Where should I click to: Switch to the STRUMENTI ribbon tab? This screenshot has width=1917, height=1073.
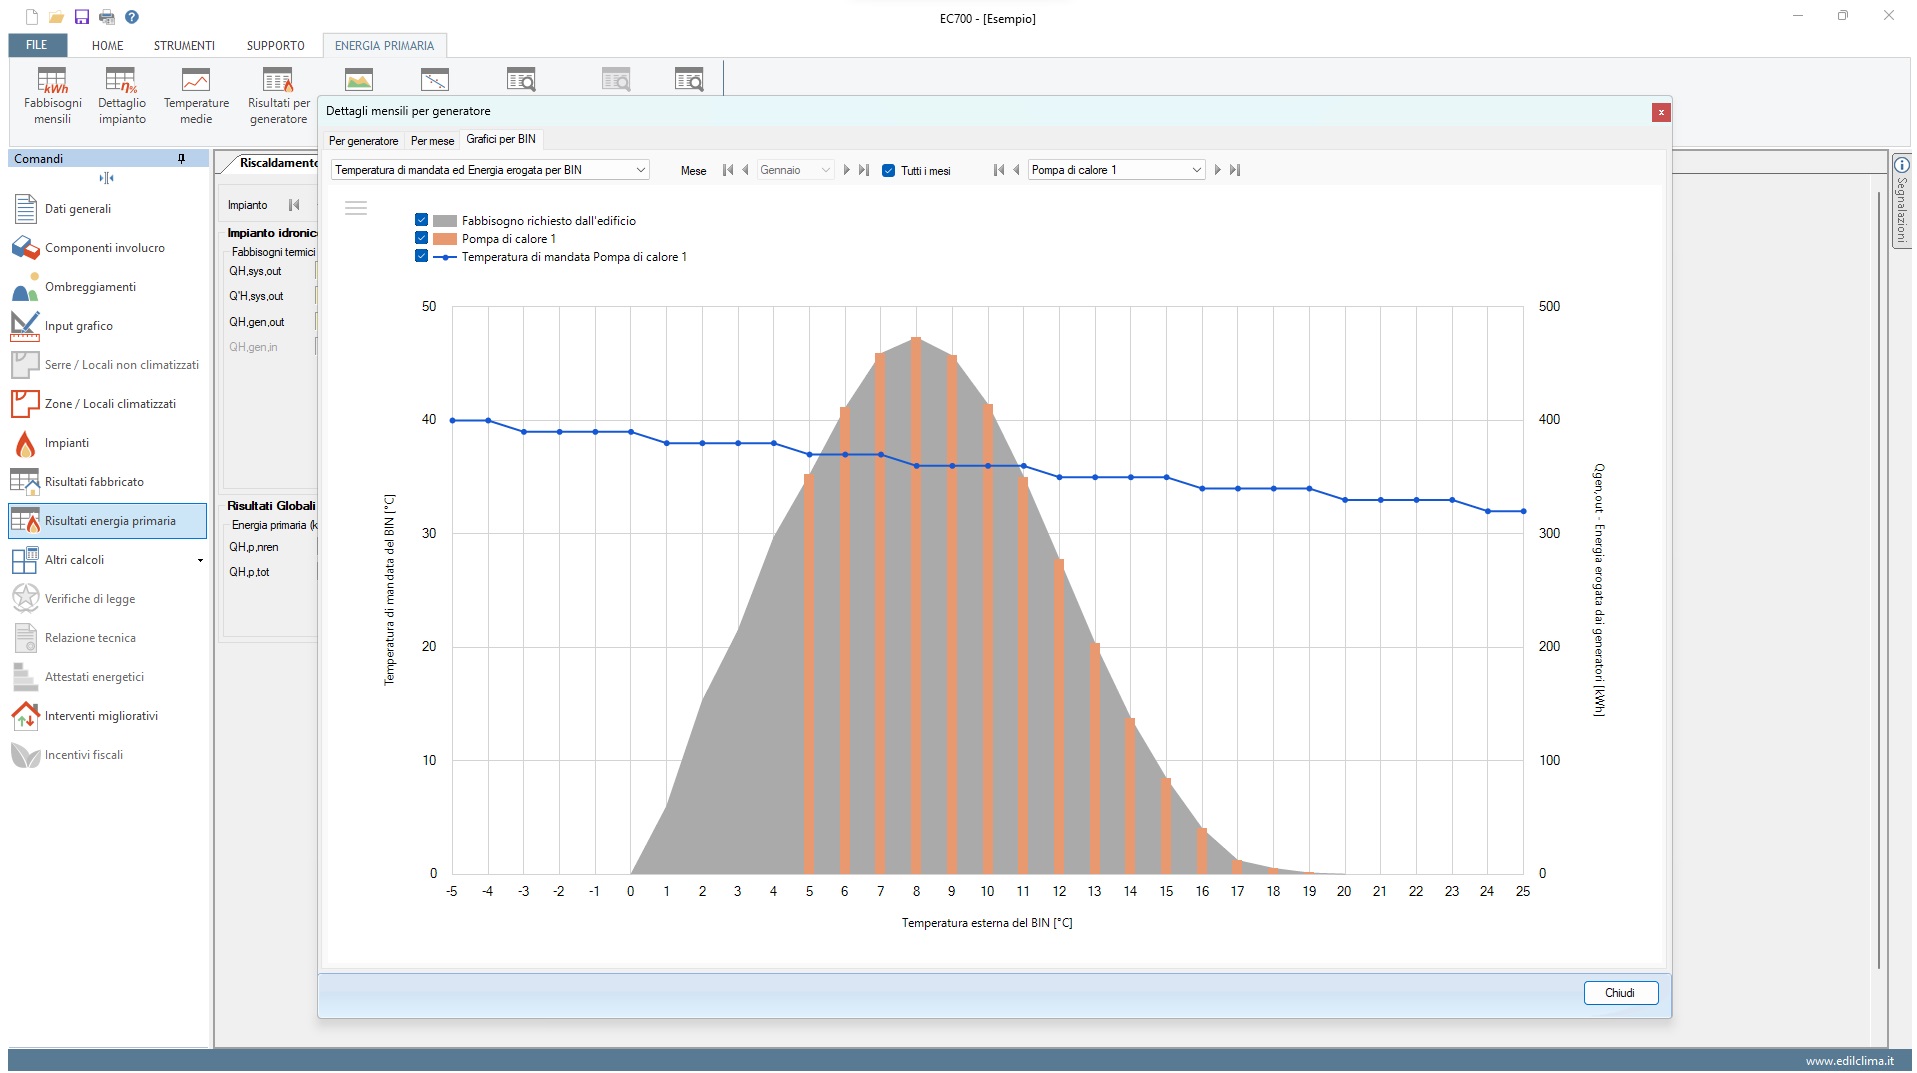pyautogui.click(x=184, y=45)
